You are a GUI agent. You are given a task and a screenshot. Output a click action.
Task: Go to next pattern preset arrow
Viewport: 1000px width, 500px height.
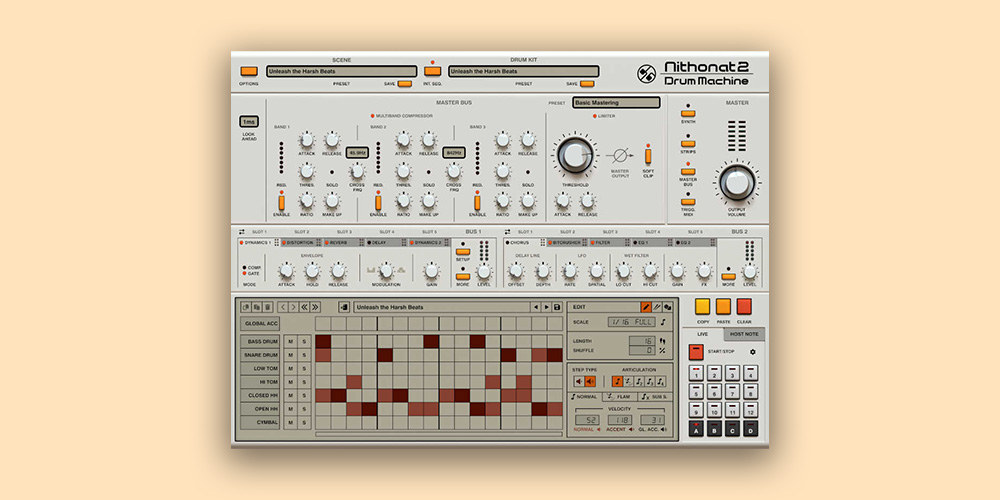click(x=546, y=307)
